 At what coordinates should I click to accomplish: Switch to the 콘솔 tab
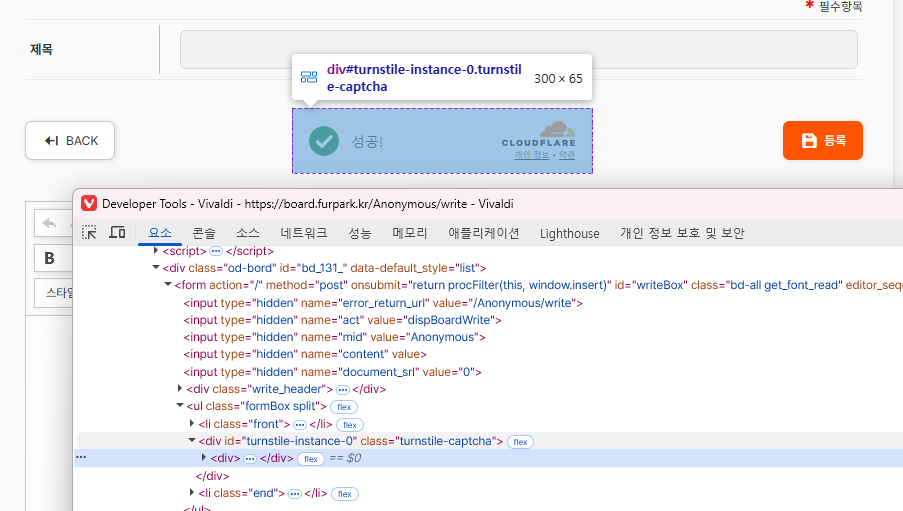pyautogui.click(x=204, y=233)
